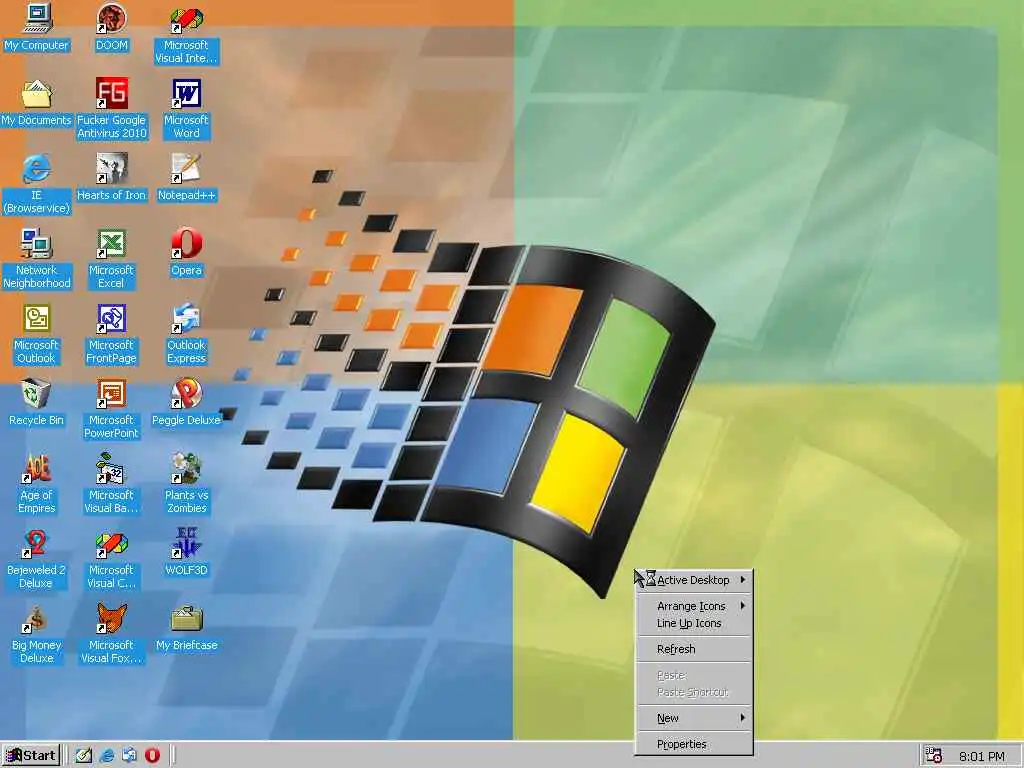Image resolution: width=1024 pixels, height=768 pixels.
Task: Open the New submenu in context menu
Action: 694,718
